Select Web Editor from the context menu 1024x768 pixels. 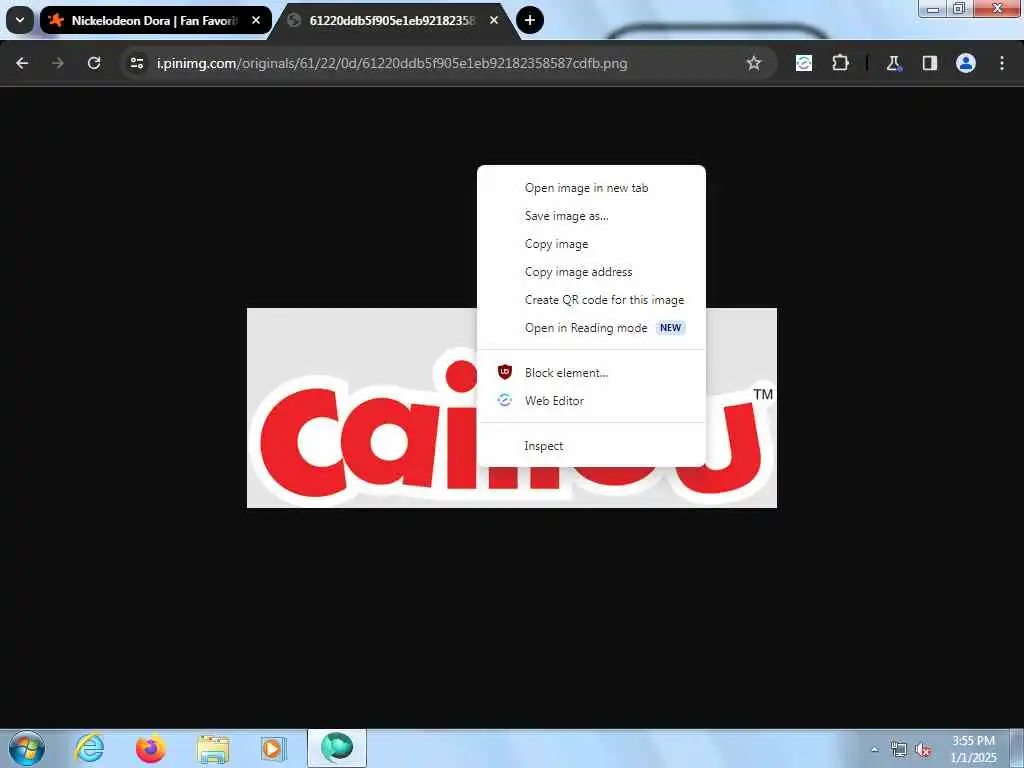point(591,401)
